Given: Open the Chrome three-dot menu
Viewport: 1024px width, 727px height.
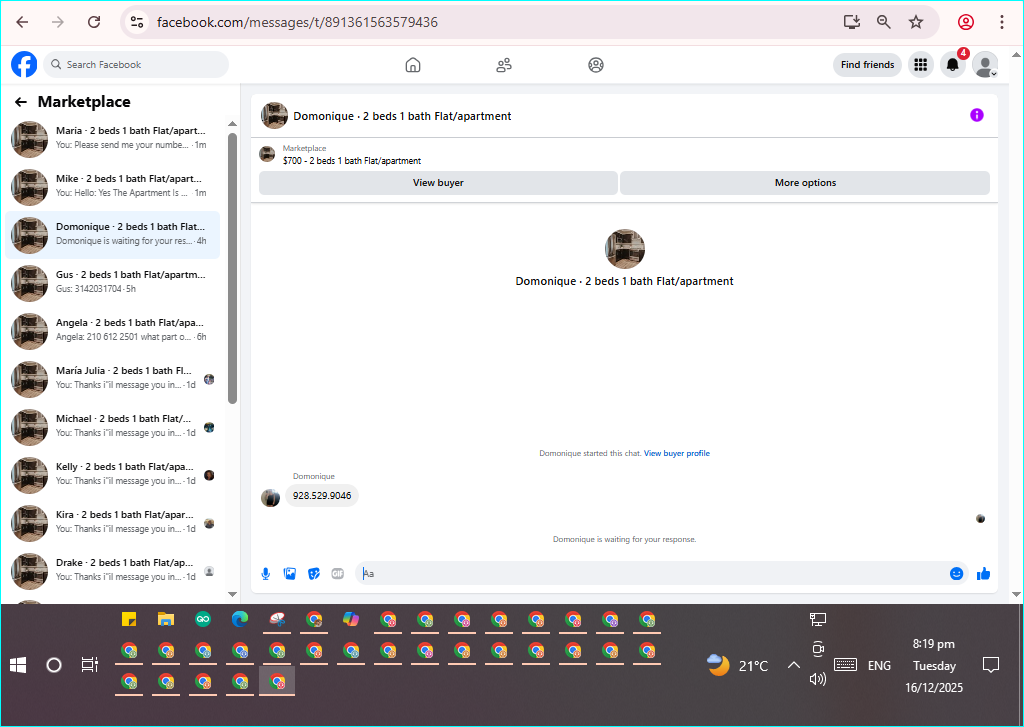Looking at the screenshot, I should click(x=1001, y=22).
